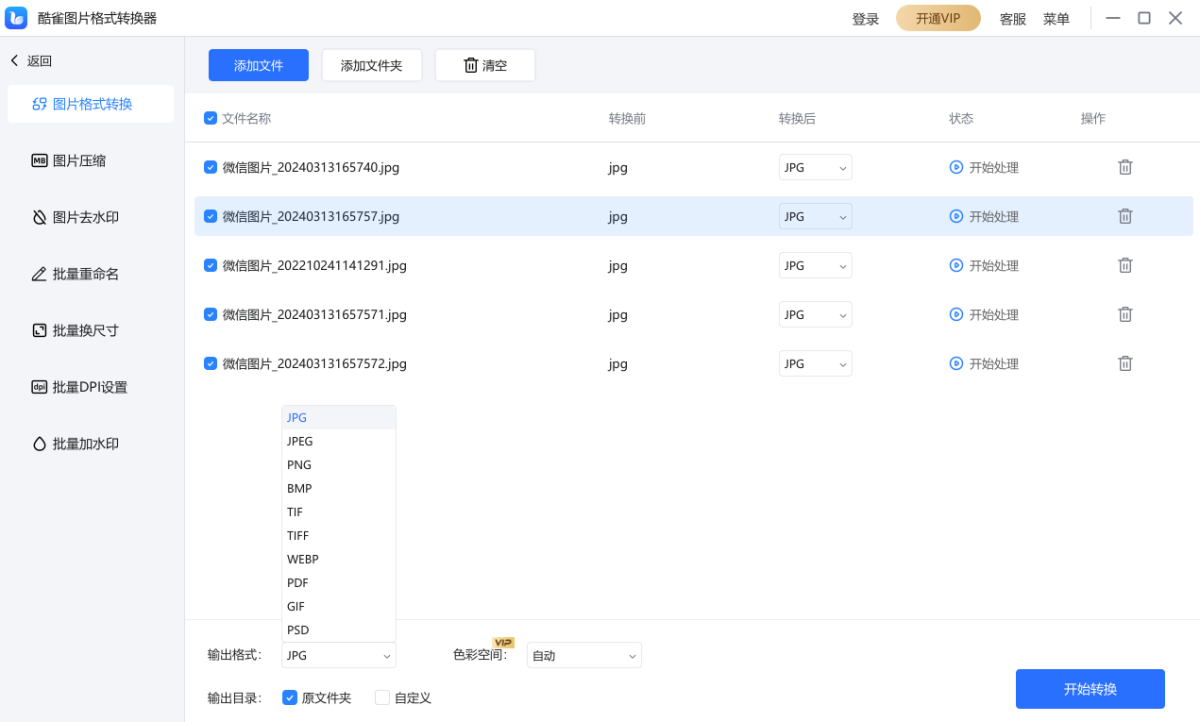Click the back arrow 返回
The width and height of the screenshot is (1200, 722).
(31, 61)
